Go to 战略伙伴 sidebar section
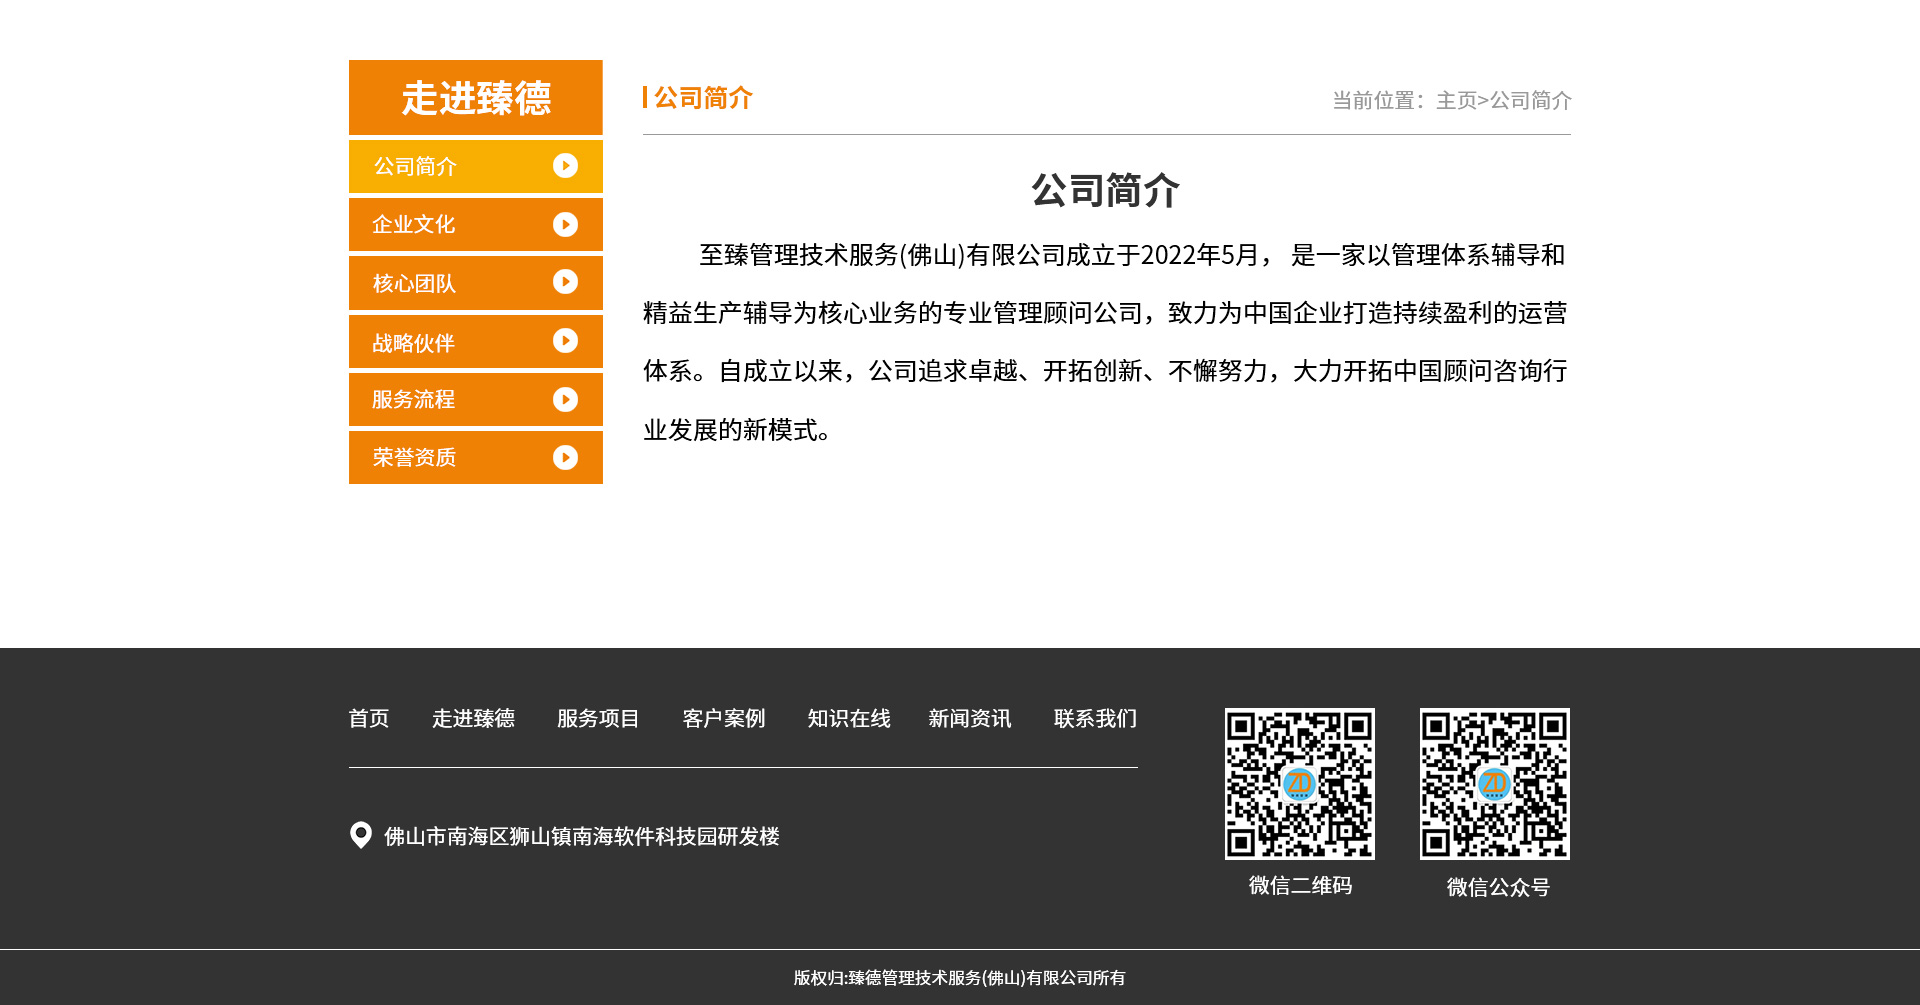Screen dimensions: 1920x1005 tap(414, 343)
